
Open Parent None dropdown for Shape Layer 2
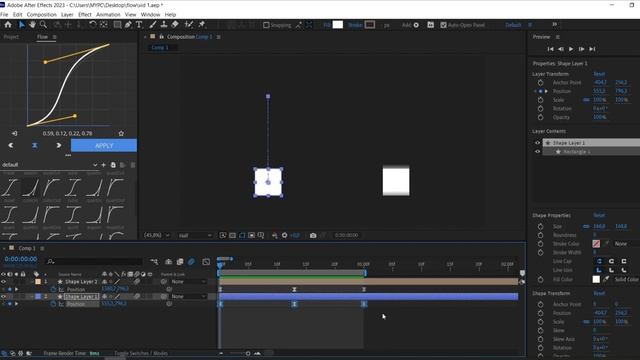point(189,282)
